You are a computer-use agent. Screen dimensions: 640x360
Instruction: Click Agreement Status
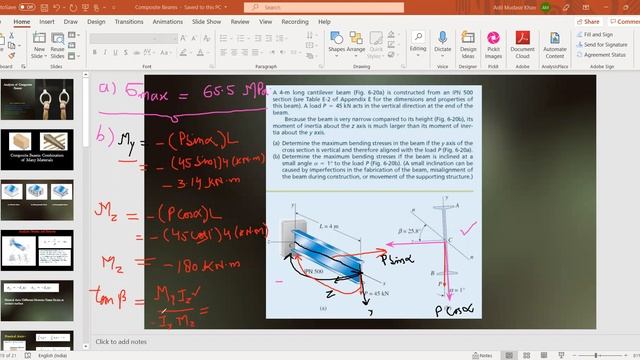coord(601,55)
